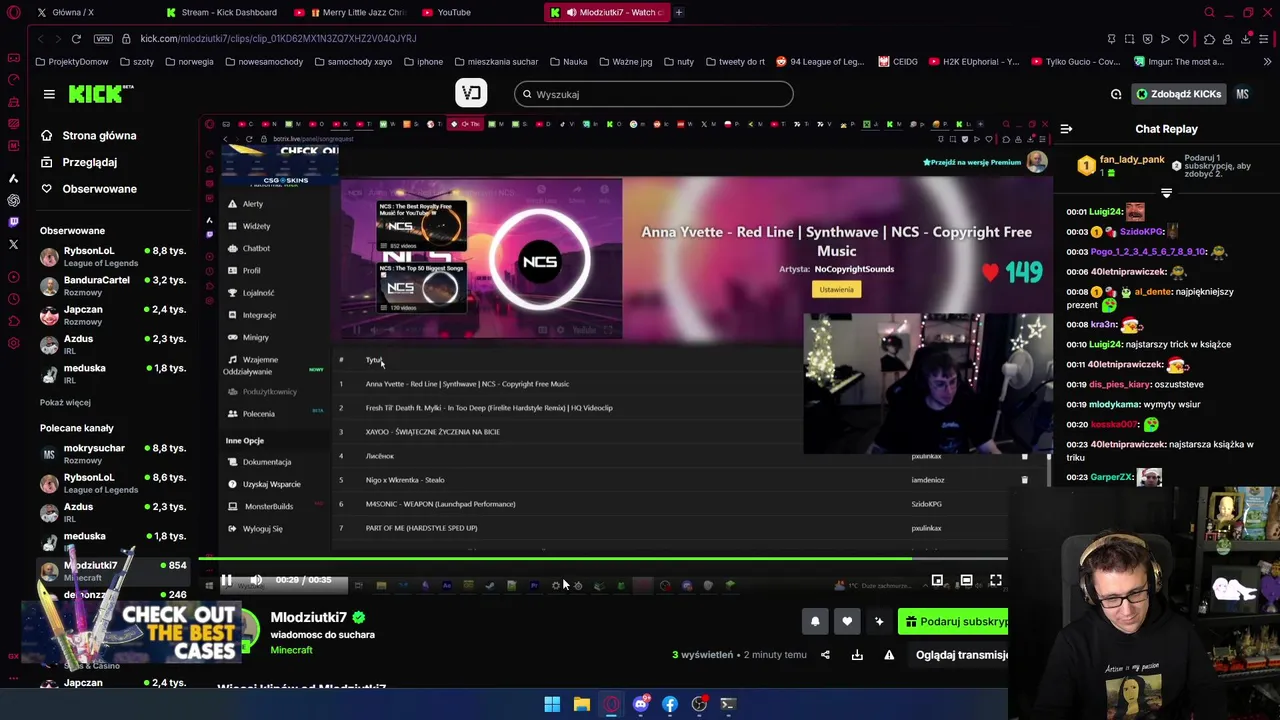Open Discord from the taskbar

tap(641, 704)
